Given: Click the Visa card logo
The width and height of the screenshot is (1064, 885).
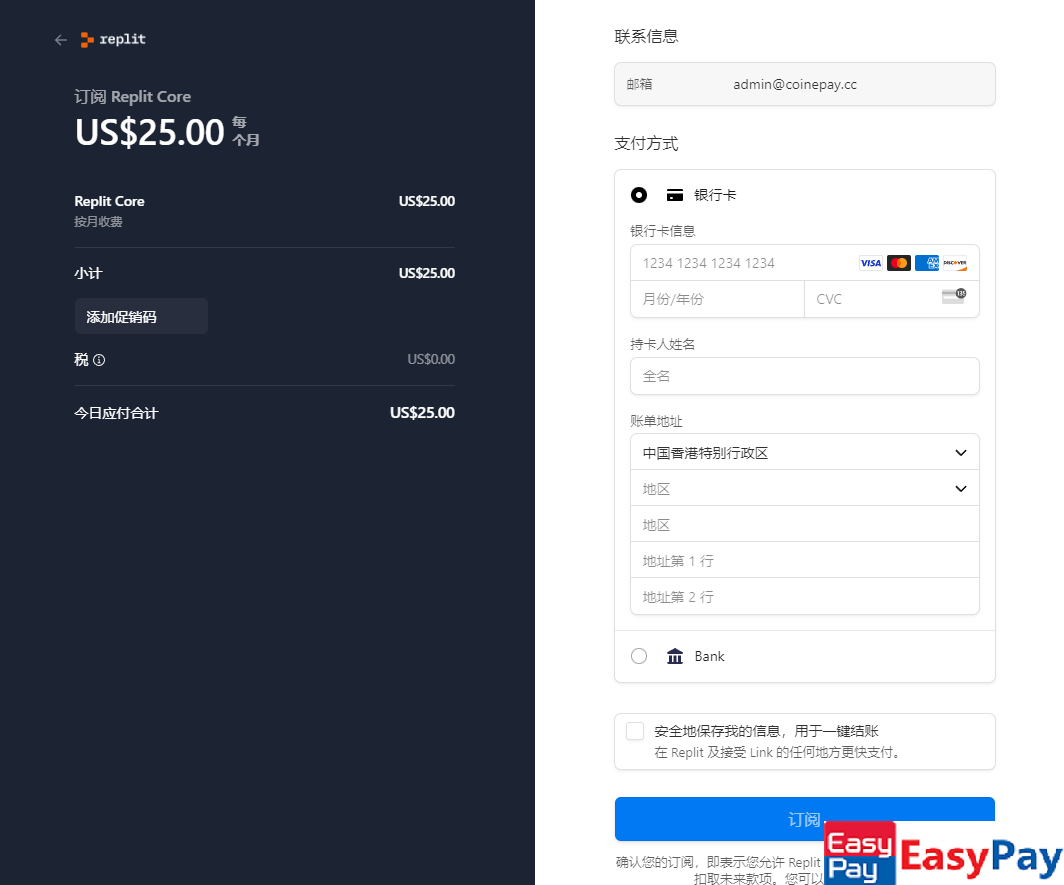Looking at the screenshot, I should (871, 263).
